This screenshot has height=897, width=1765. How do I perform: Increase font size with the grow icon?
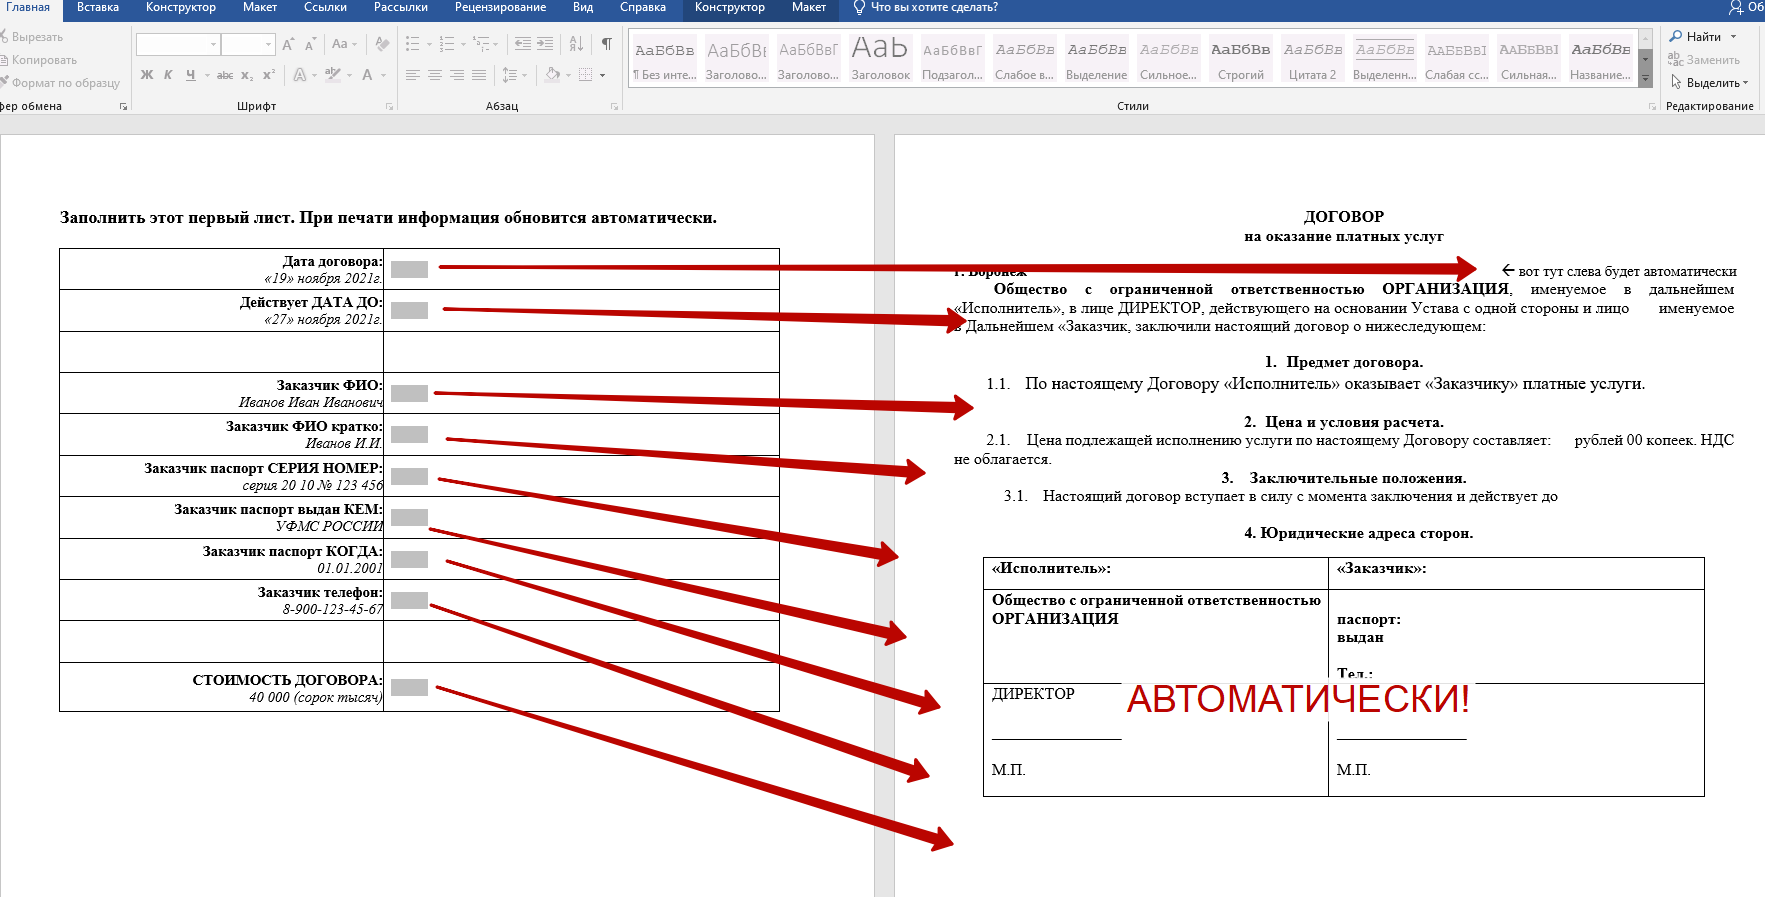click(288, 44)
